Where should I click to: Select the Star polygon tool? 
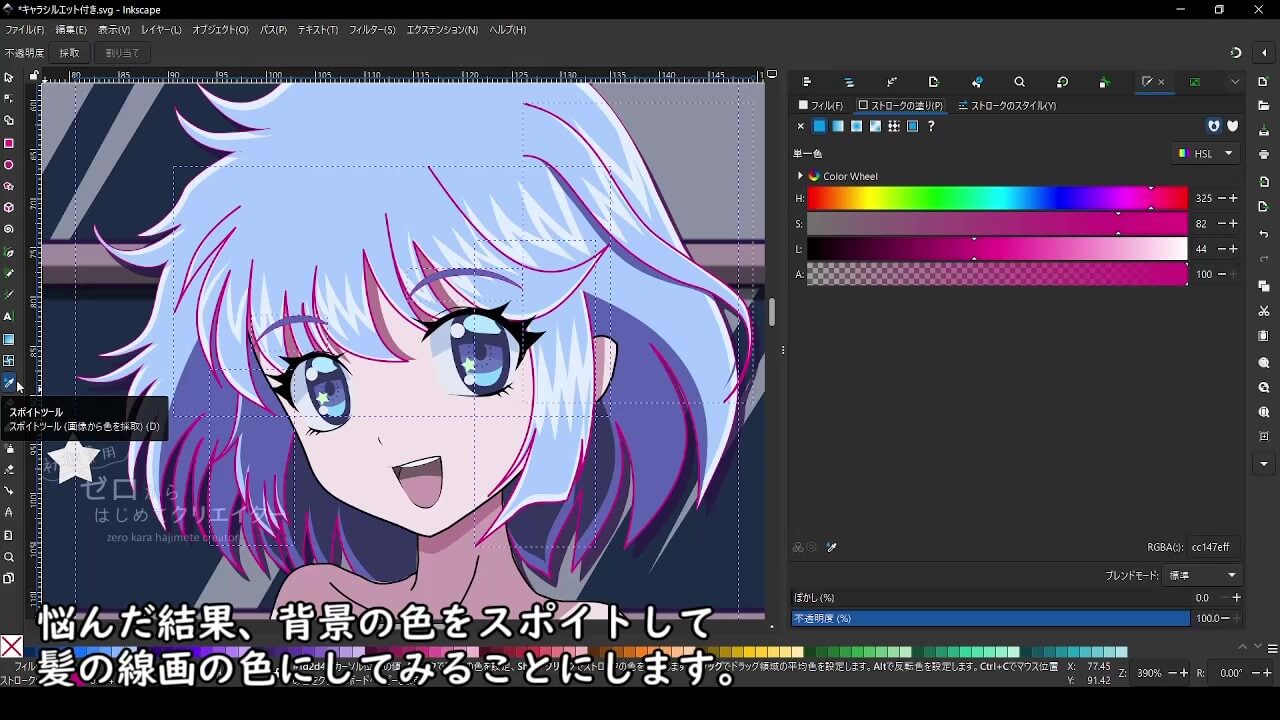[9, 186]
